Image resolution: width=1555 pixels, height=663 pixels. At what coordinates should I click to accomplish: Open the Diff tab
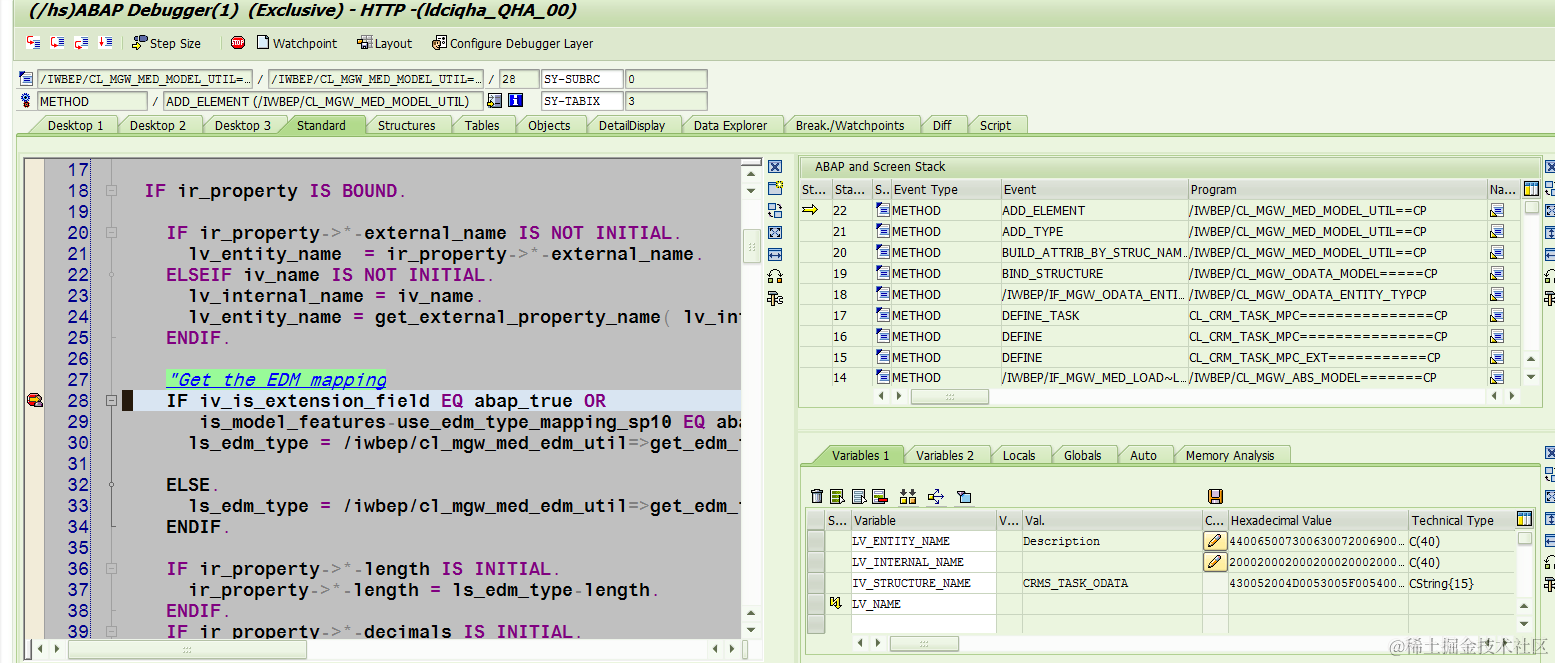click(x=942, y=125)
